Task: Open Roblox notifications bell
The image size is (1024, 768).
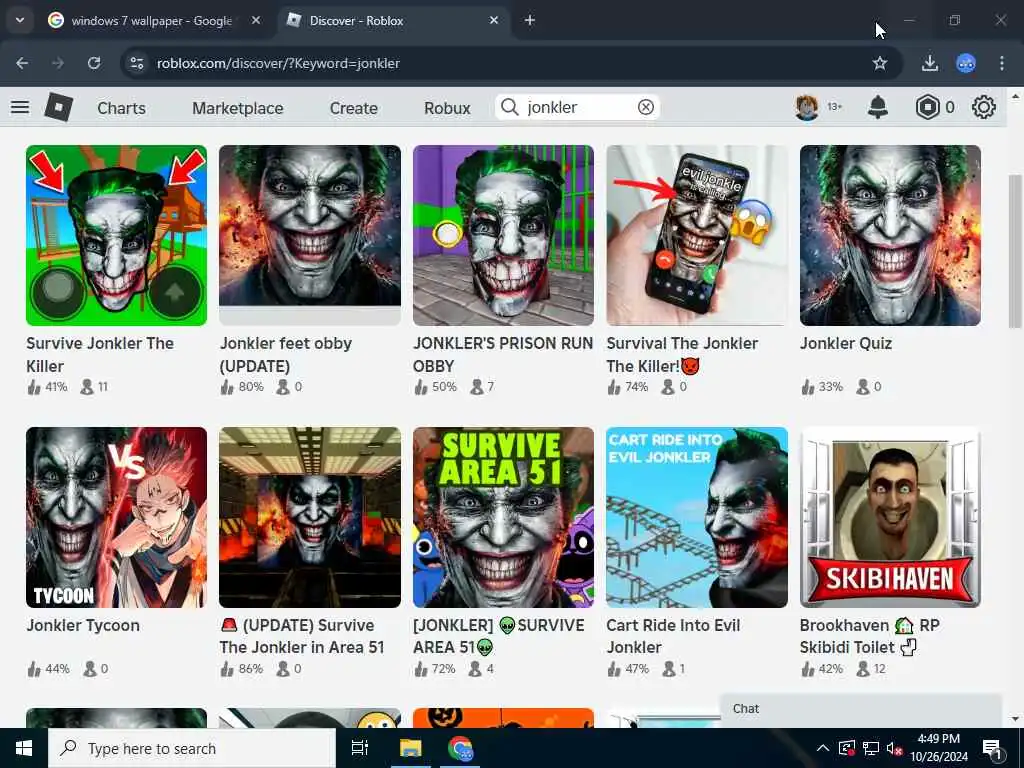Action: click(878, 107)
